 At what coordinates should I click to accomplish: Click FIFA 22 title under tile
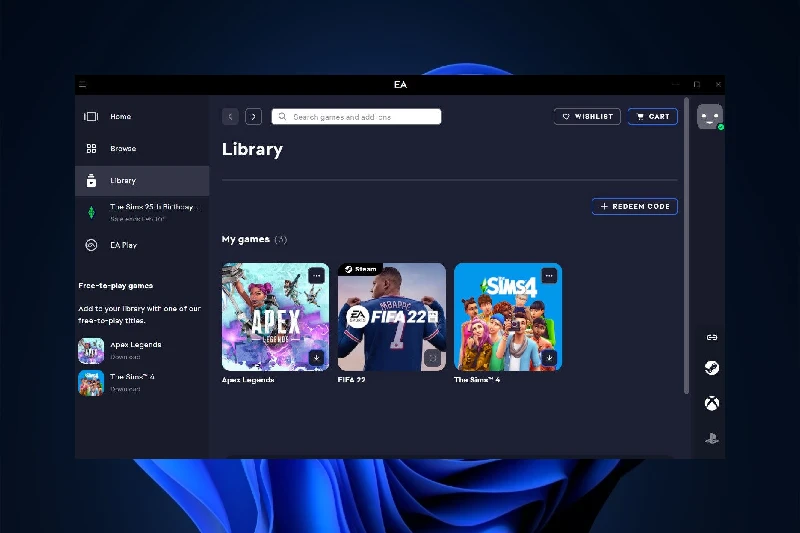pyautogui.click(x=352, y=380)
